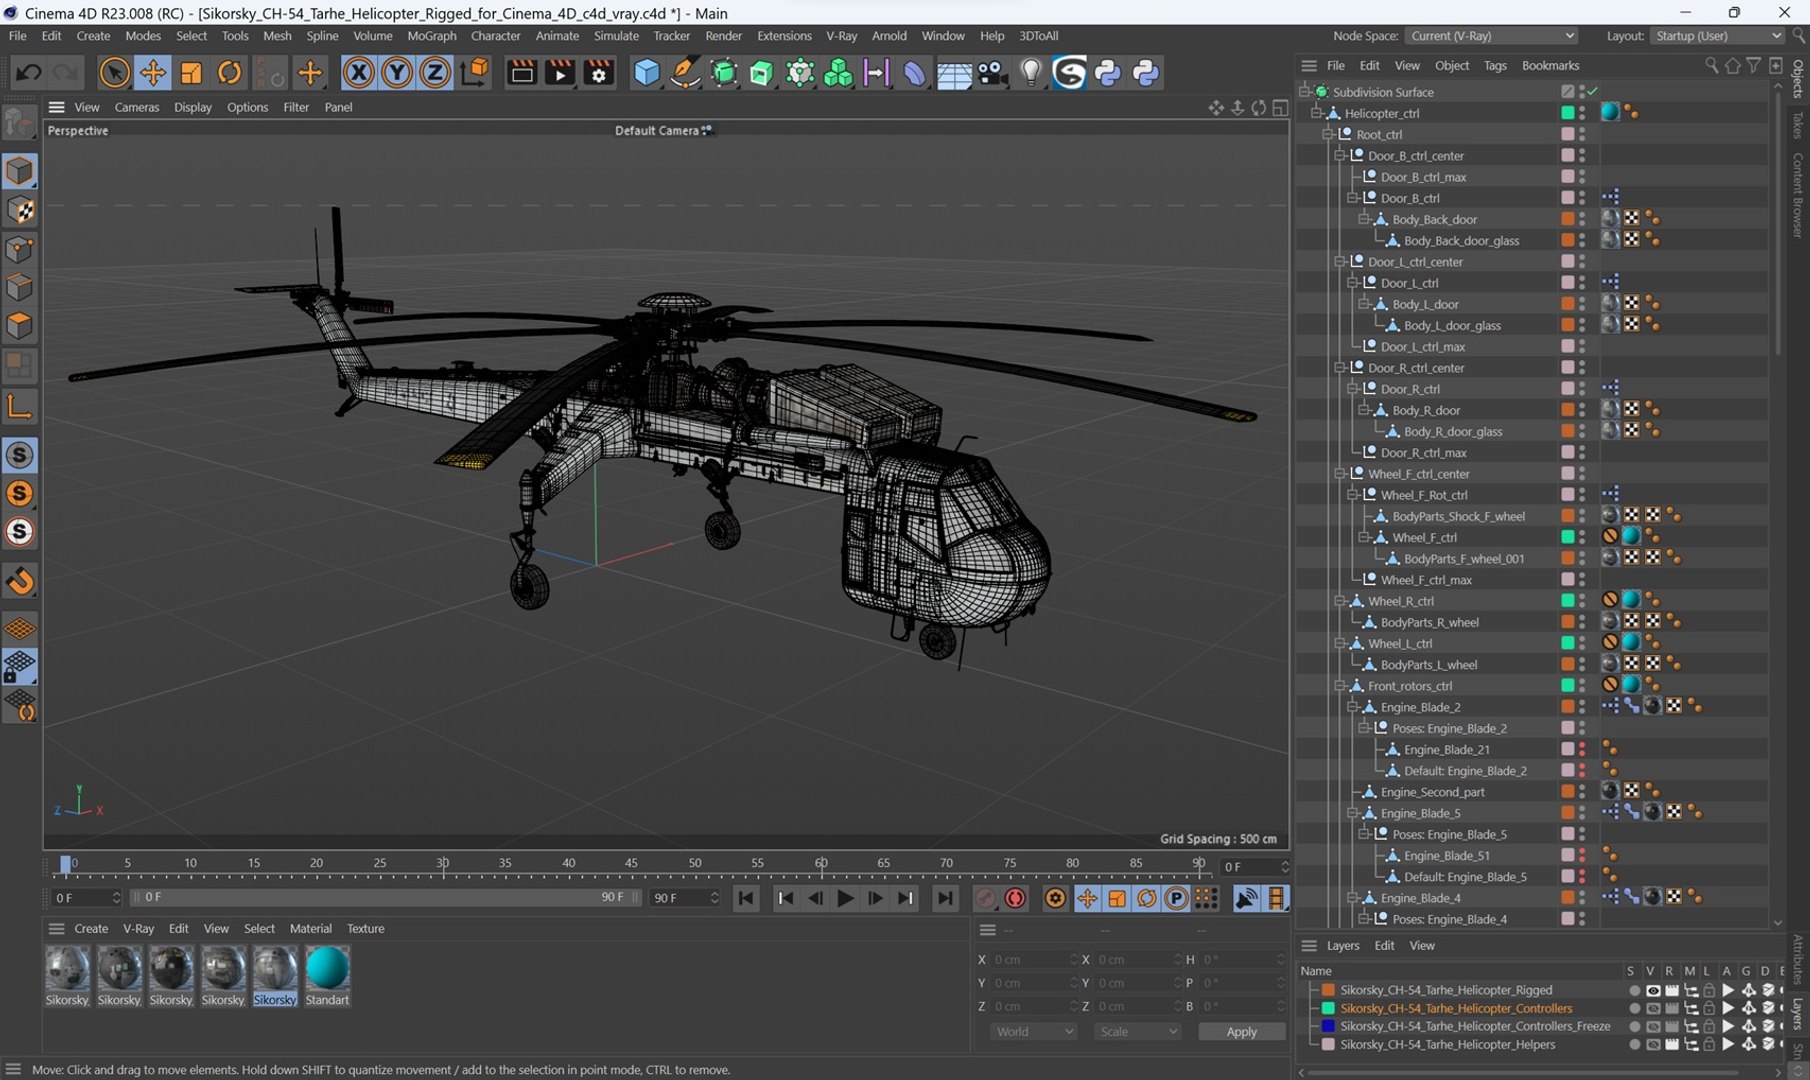Viewport: 1810px width, 1080px height.
Task: Click orange layer swatch of Body_Back_door
Action: pyautogui.click(x=1567, y=219)
